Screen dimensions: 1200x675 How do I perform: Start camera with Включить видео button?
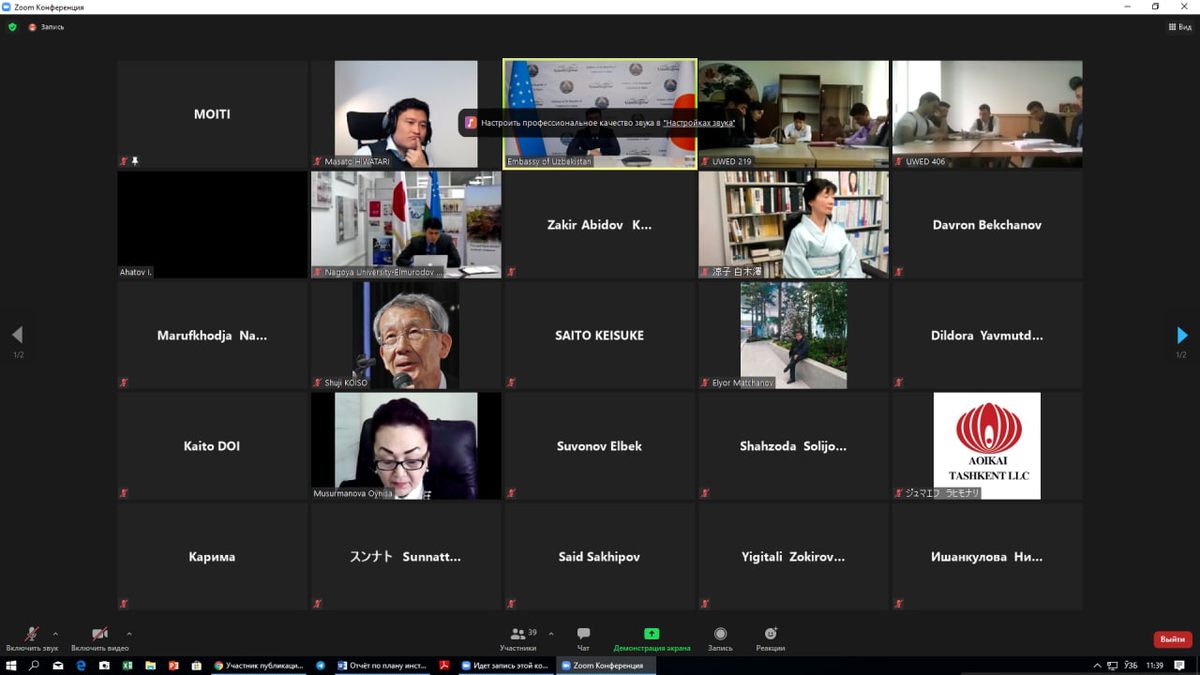tap(99, 638)
